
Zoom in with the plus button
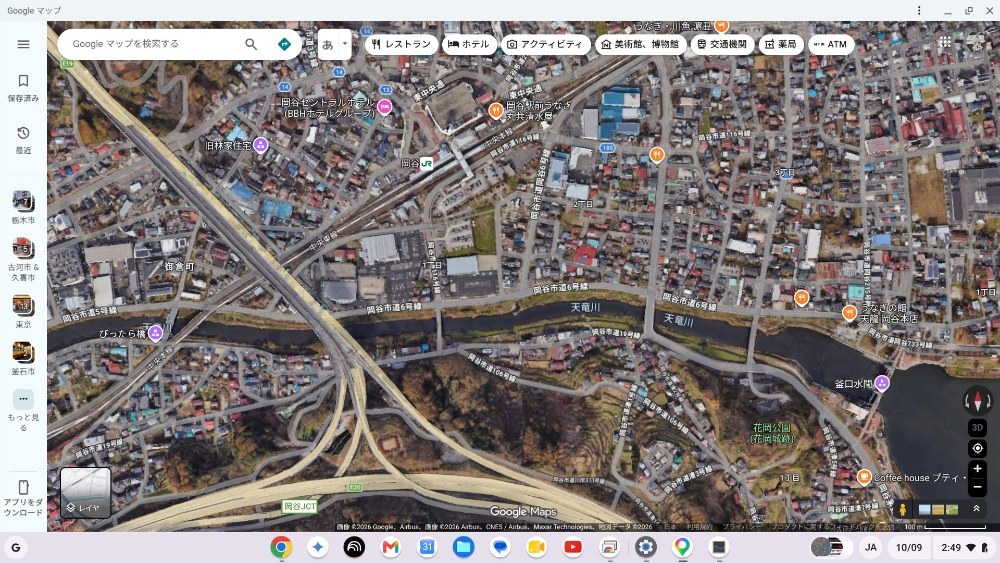point(977,469)
